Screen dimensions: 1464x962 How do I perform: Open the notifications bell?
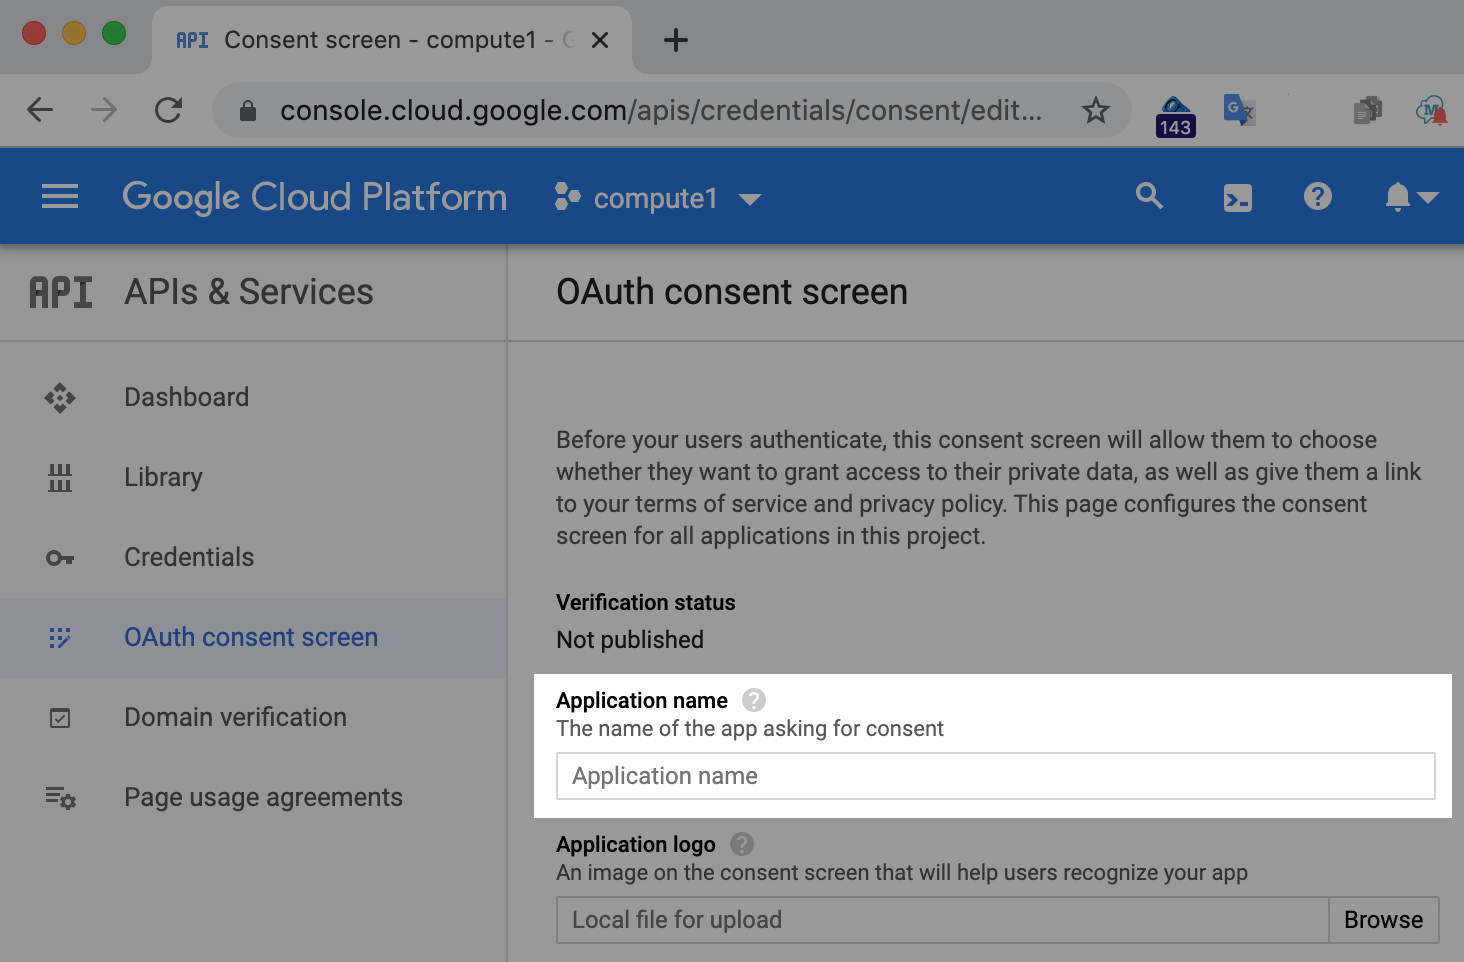[x=1398, y=197]
